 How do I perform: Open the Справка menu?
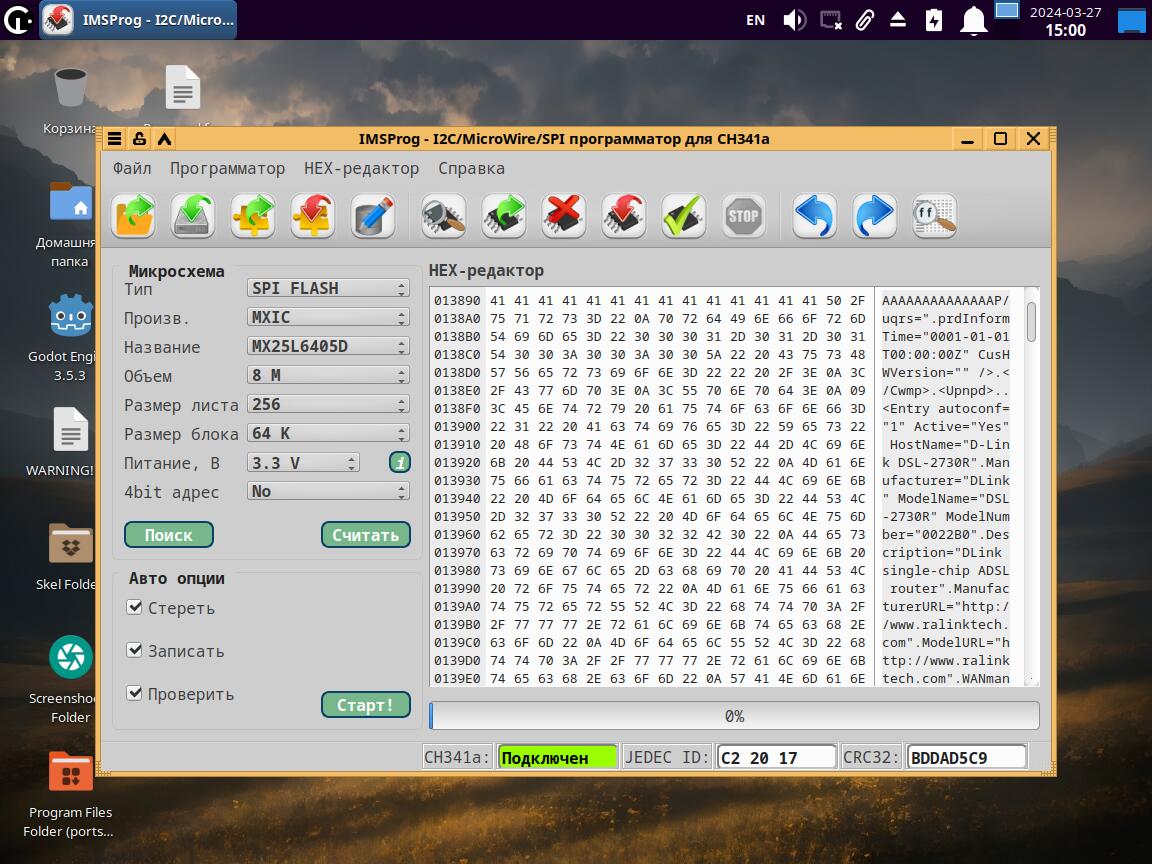point(472,168)
